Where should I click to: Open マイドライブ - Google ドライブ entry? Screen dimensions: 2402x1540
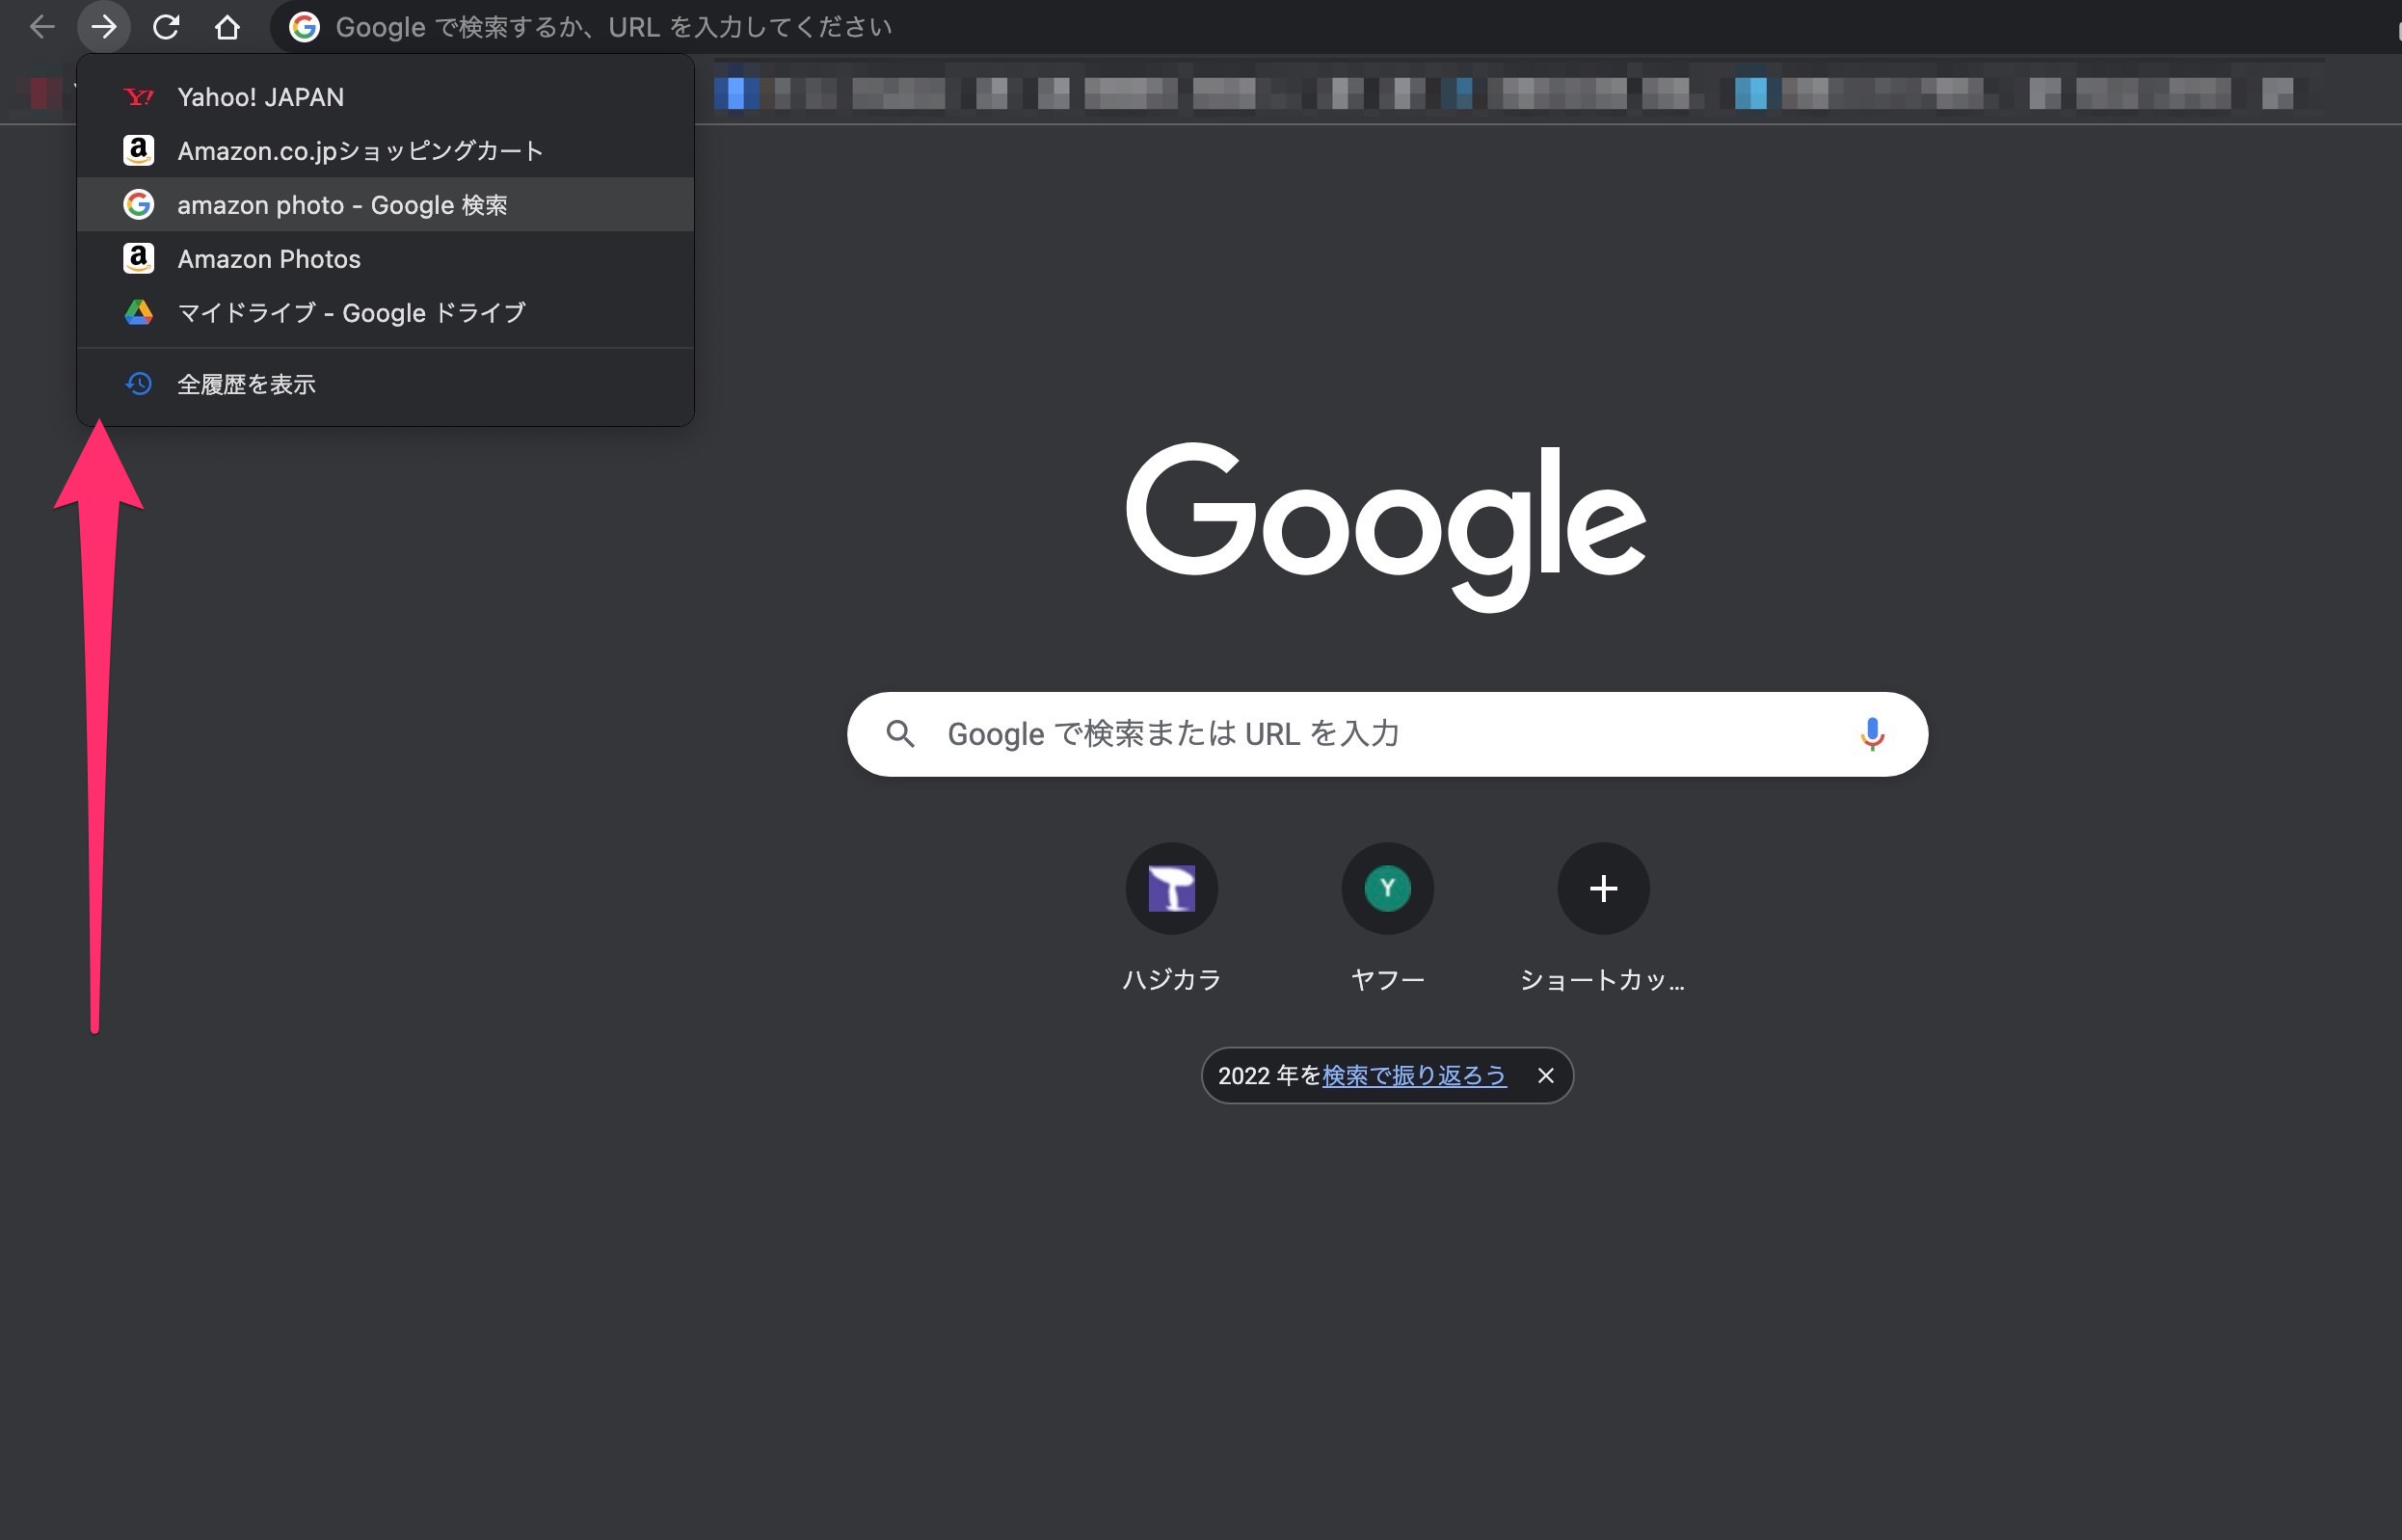click(x=385, y=313)
